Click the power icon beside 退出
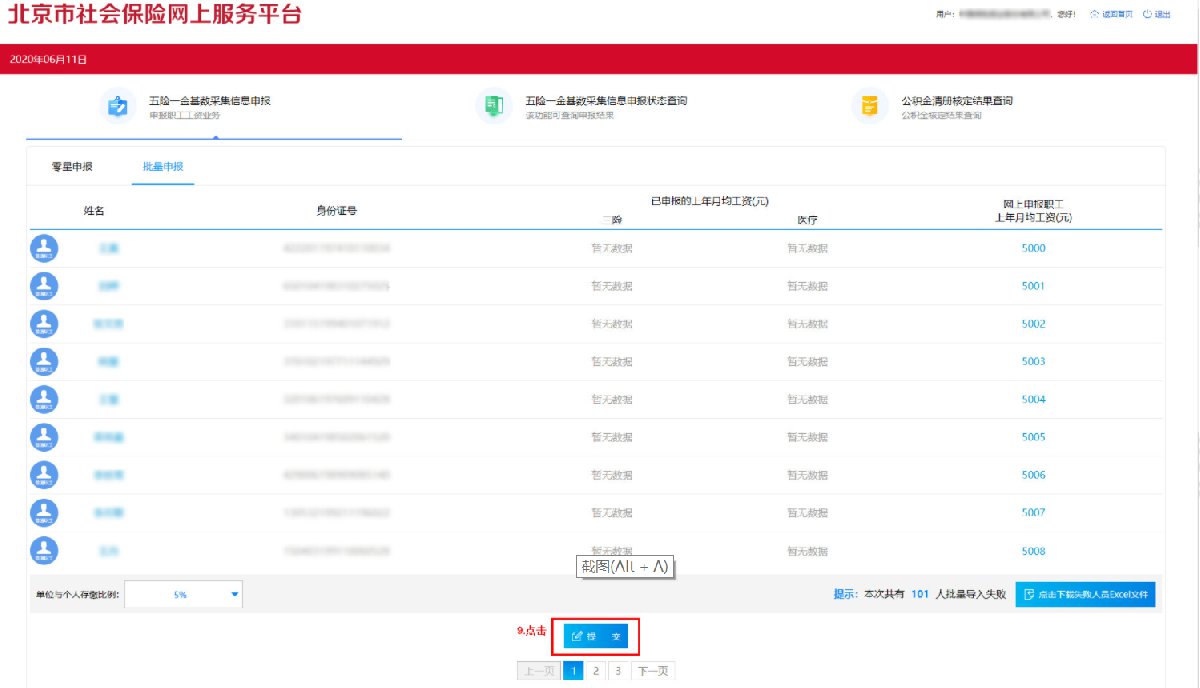Viewport: 1200px width, 688px height. click(x=1148, y=15)
